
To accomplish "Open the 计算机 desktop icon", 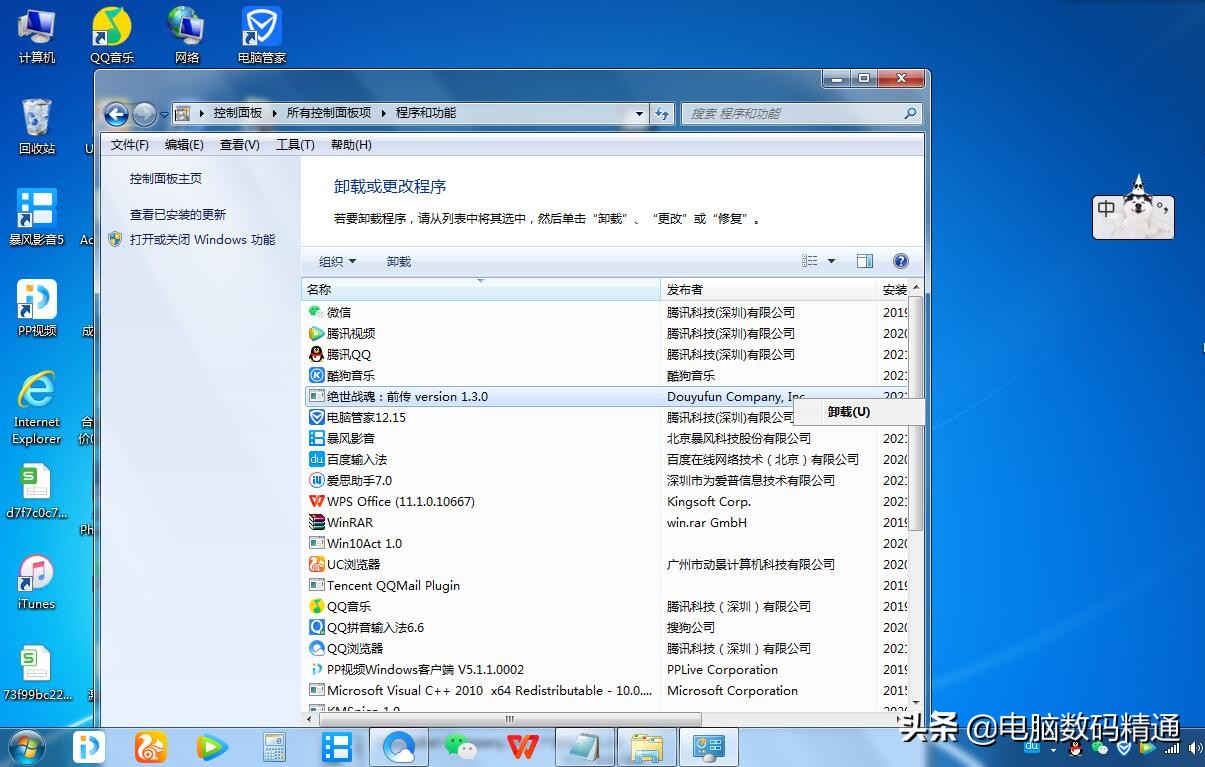I will coord(37,36).
